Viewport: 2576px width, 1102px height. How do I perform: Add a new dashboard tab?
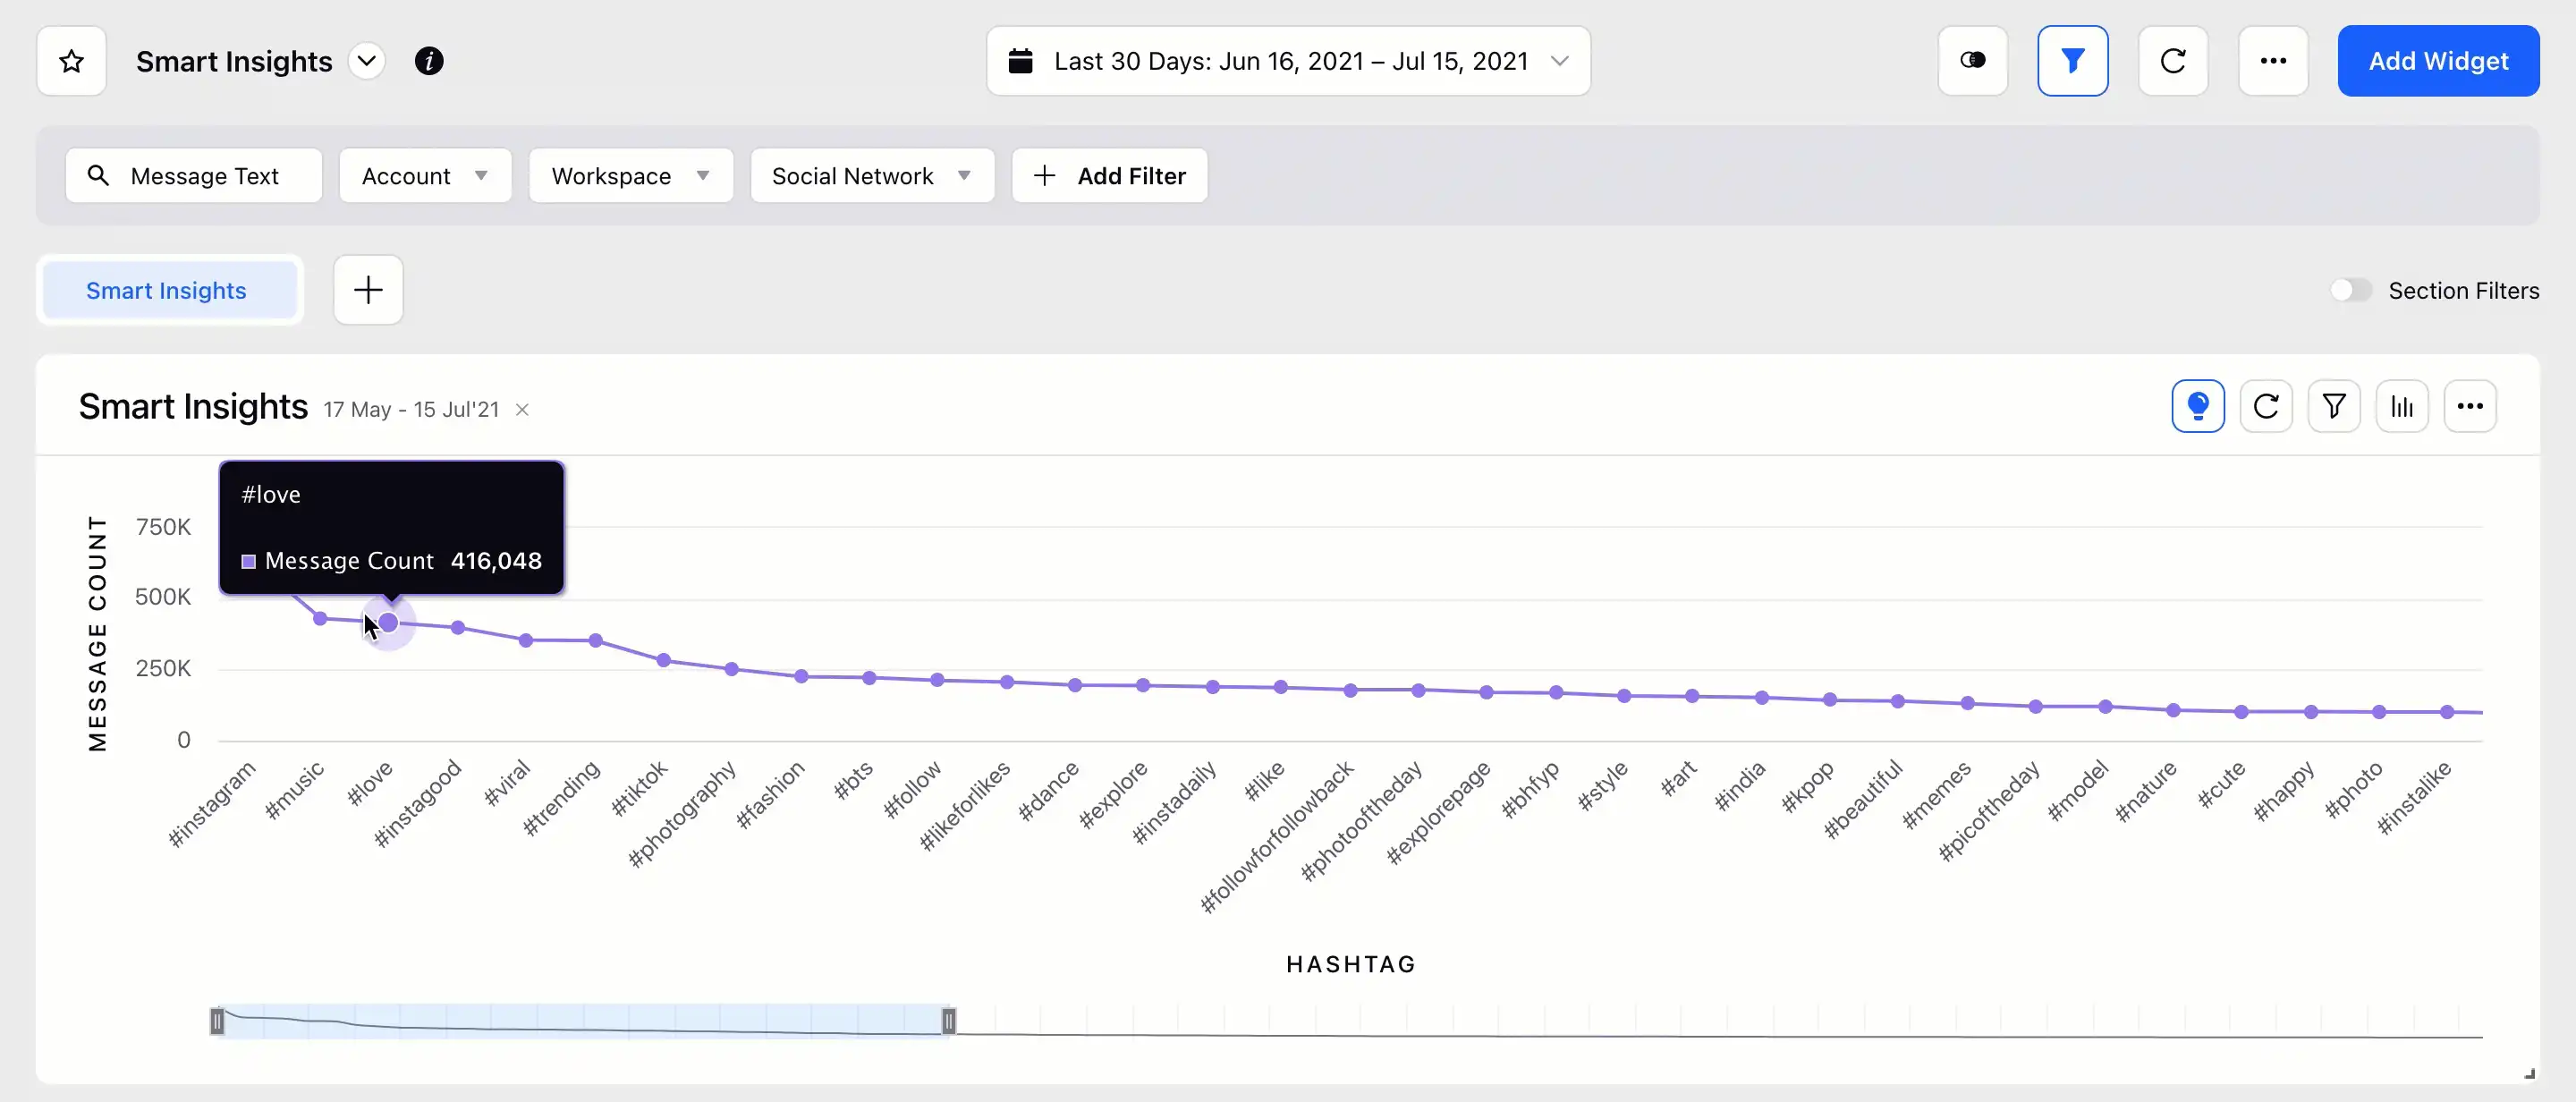tap(368, 290)
